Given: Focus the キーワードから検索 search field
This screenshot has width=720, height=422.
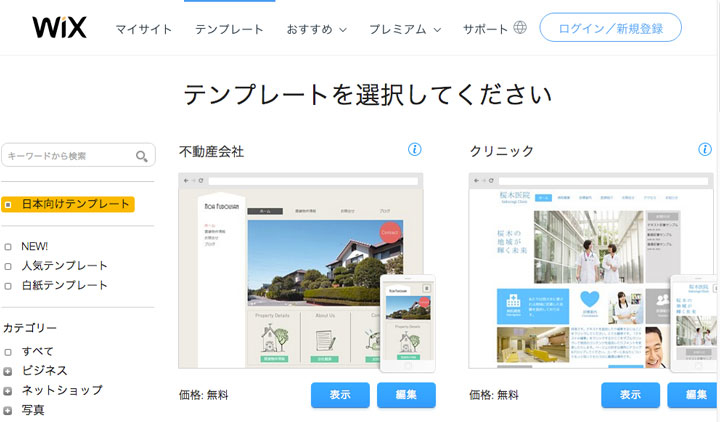Looking at the screenshot, I should coord(79,155).
